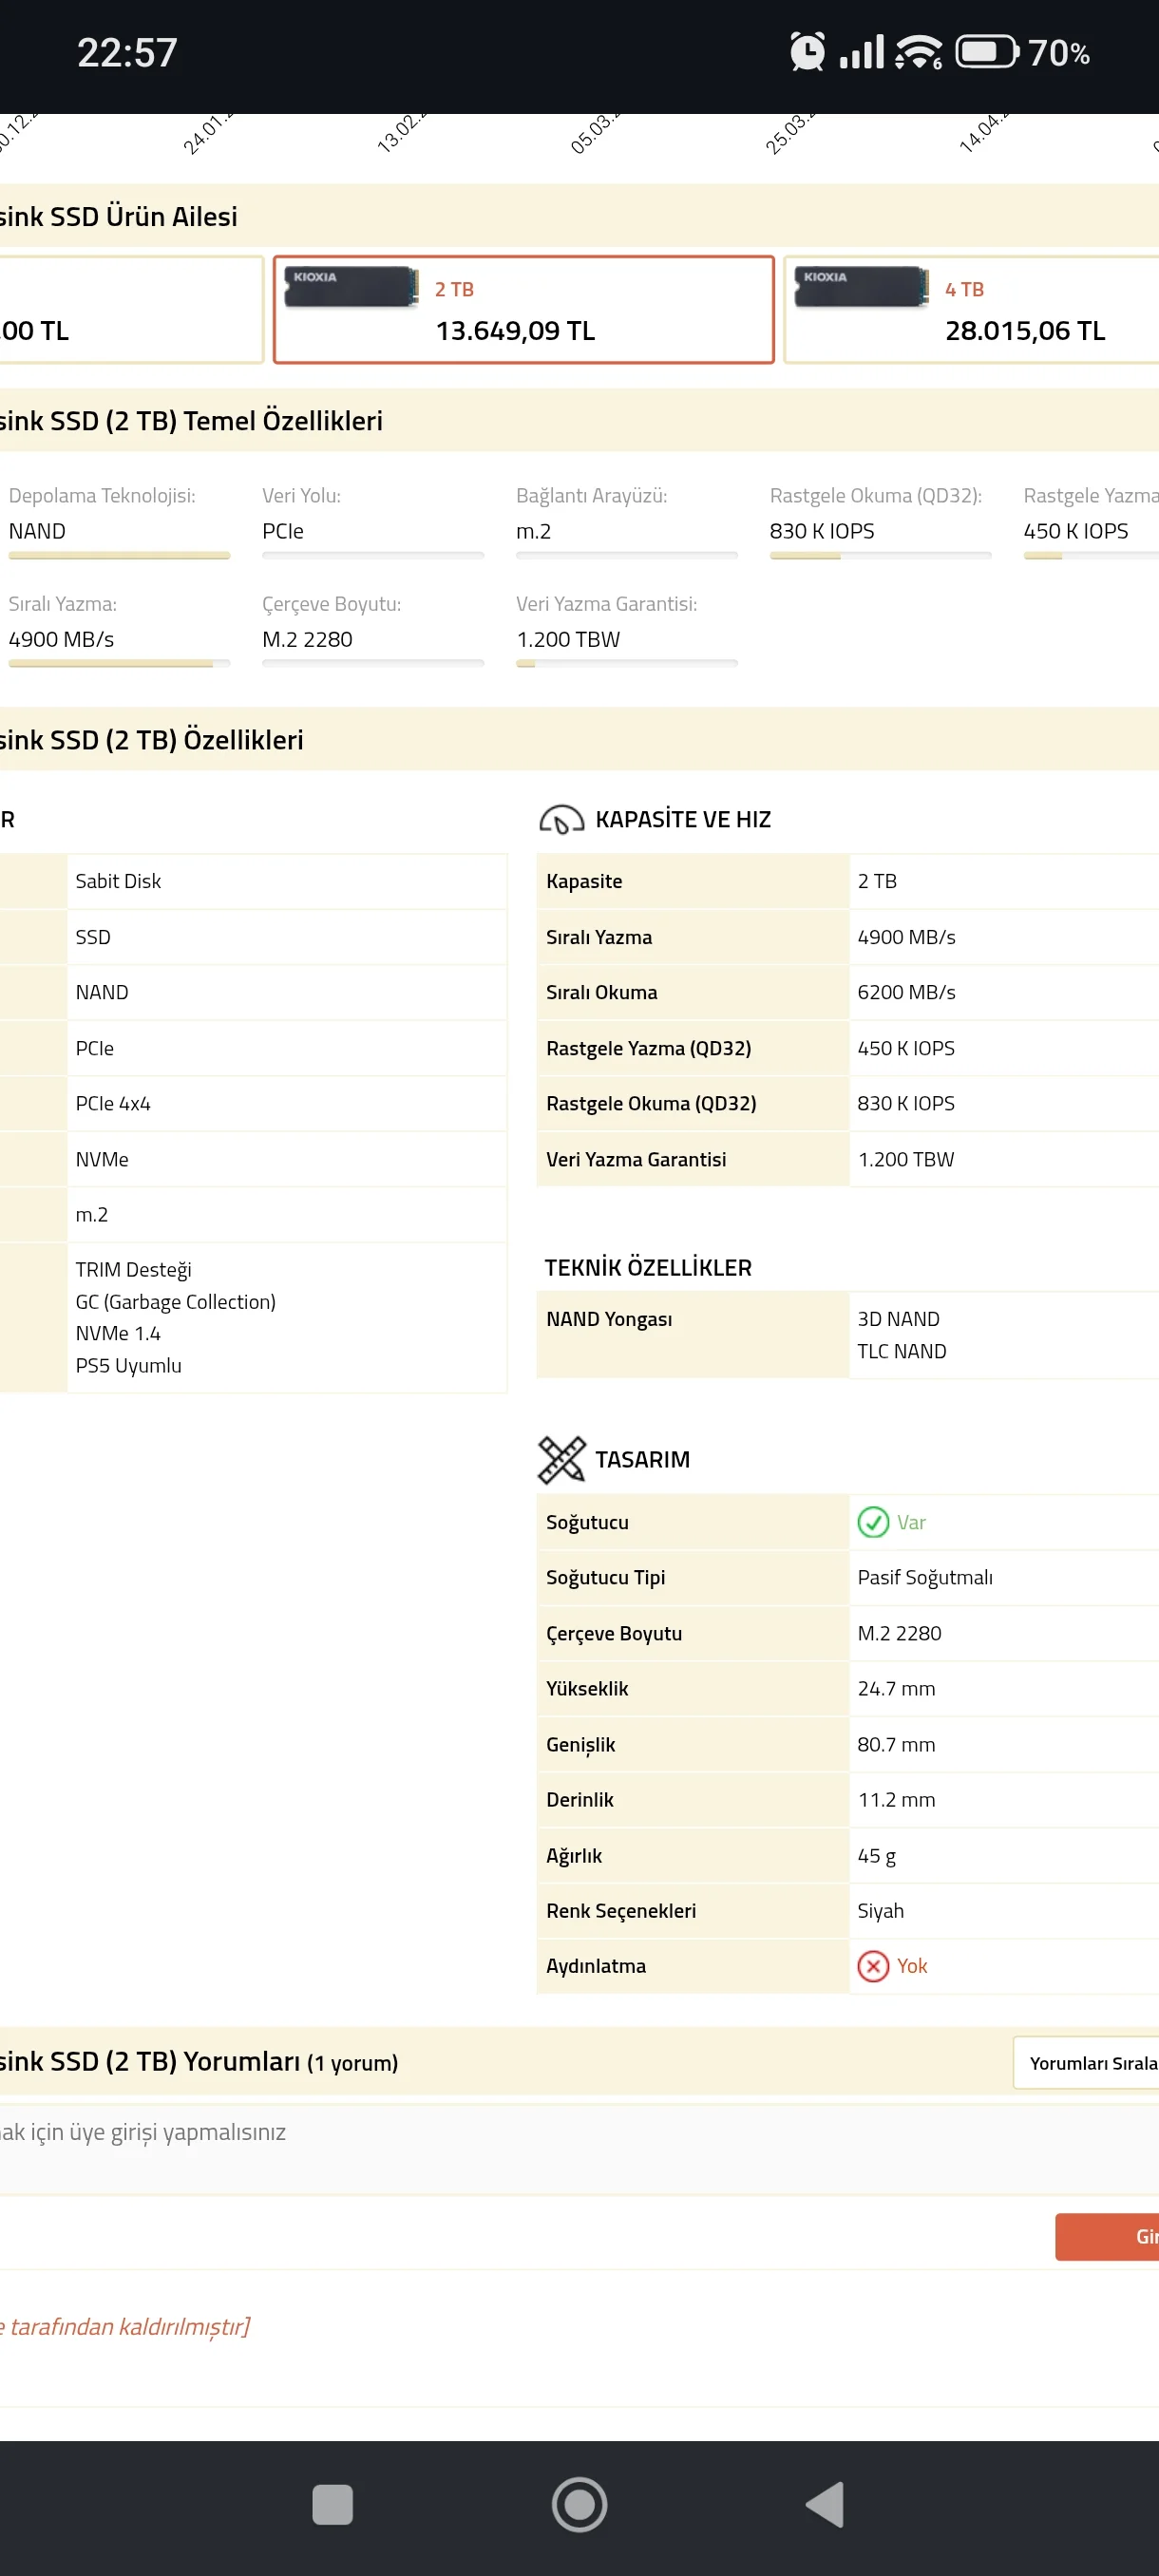Open the Yorumları Sırala dropdown
Viewport: 1159px width, 2576px height.
(x=1086, y=2063)
